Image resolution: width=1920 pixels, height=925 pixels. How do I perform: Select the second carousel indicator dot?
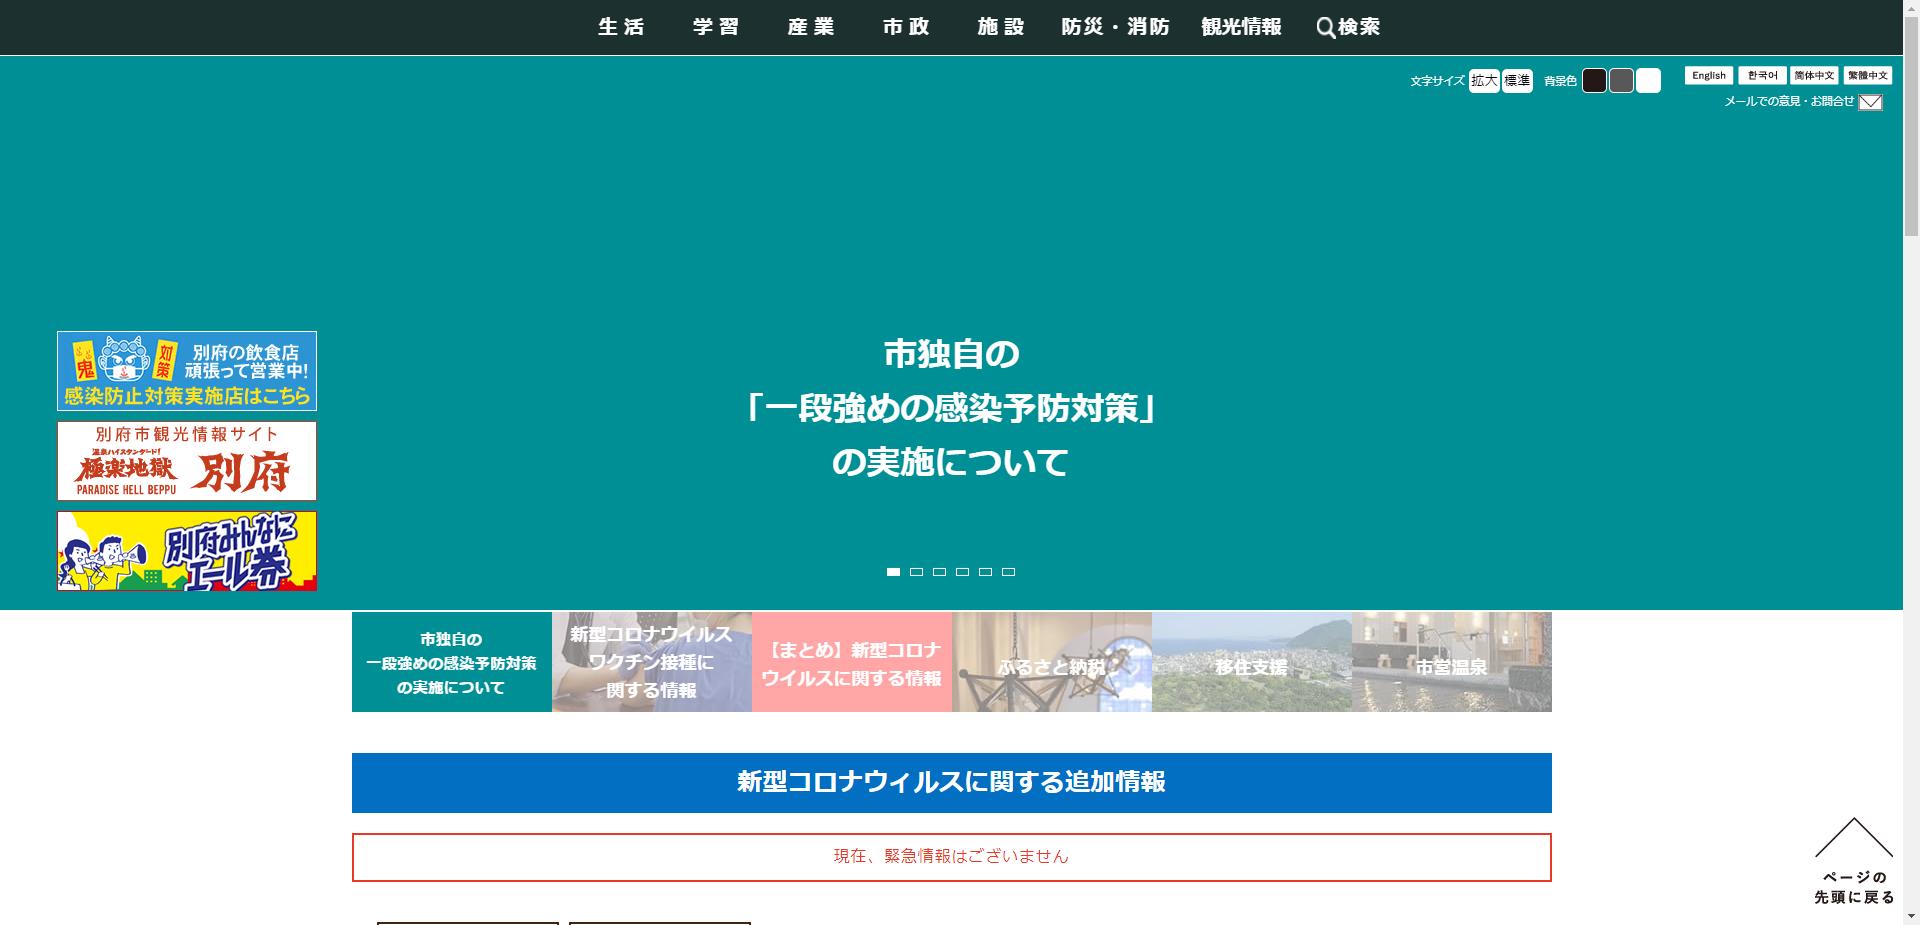click(916, 572)
